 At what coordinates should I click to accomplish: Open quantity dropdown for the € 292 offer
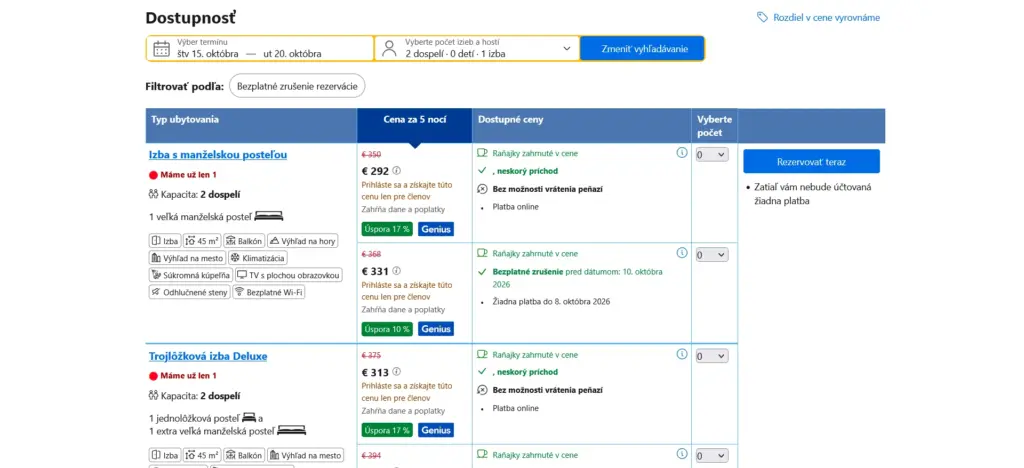point(711,155)
